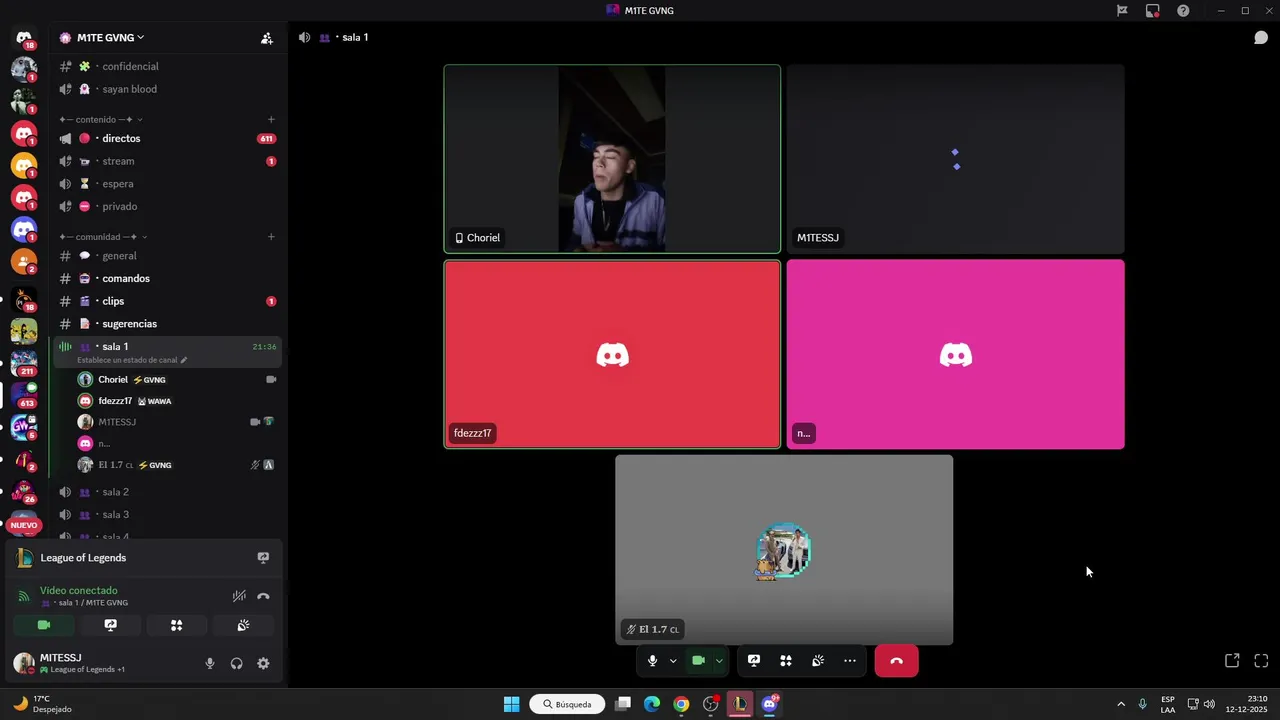Viewport: 1280px width, 720px height.
Task: Join the stream voice channel
Action: pyautogui.click(x=168, y=161)
